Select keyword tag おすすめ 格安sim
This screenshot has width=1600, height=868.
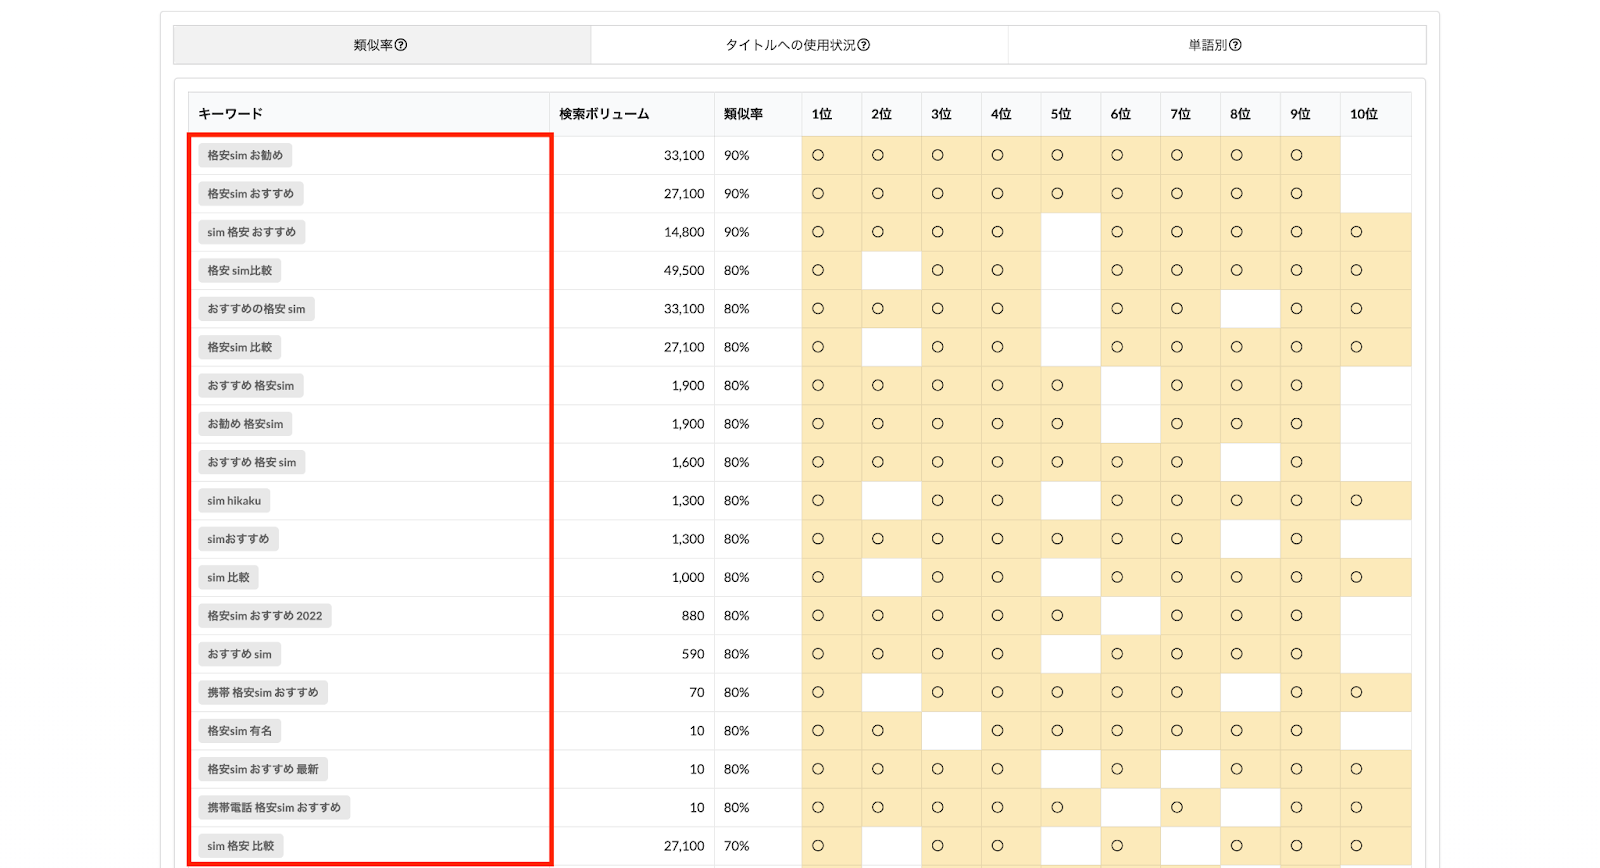(251, 386)
